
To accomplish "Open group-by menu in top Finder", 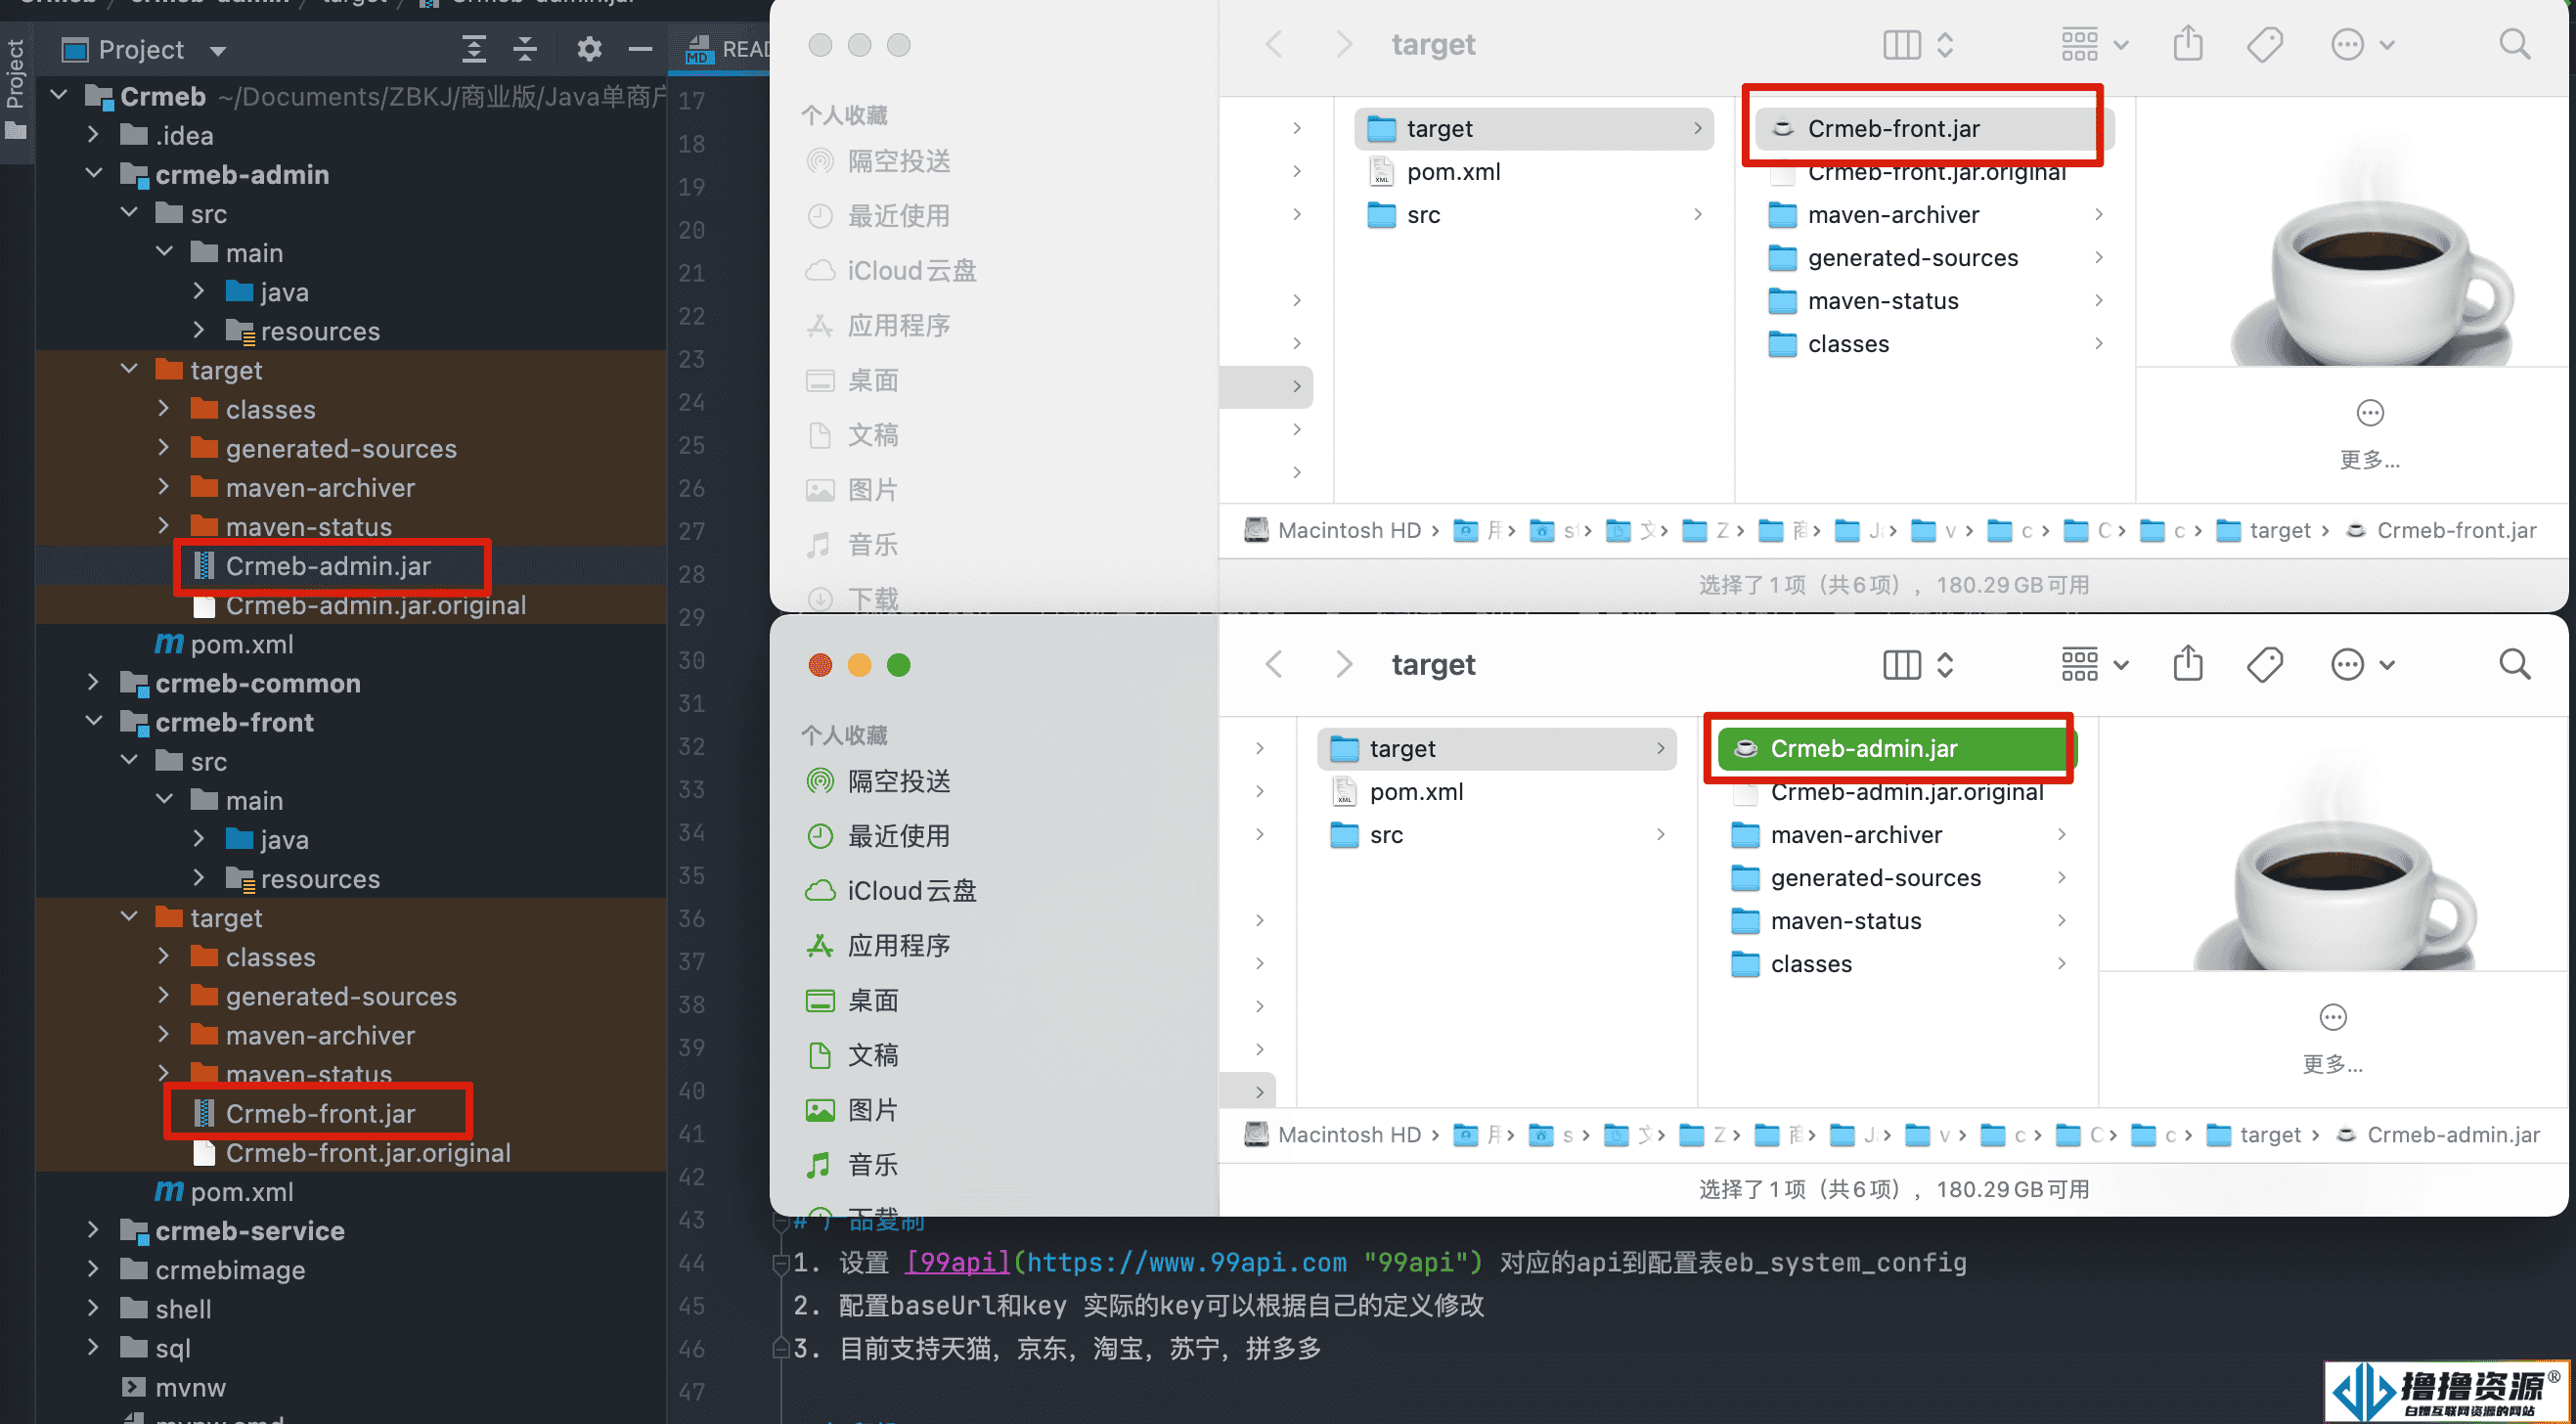I will [2094, 44].
